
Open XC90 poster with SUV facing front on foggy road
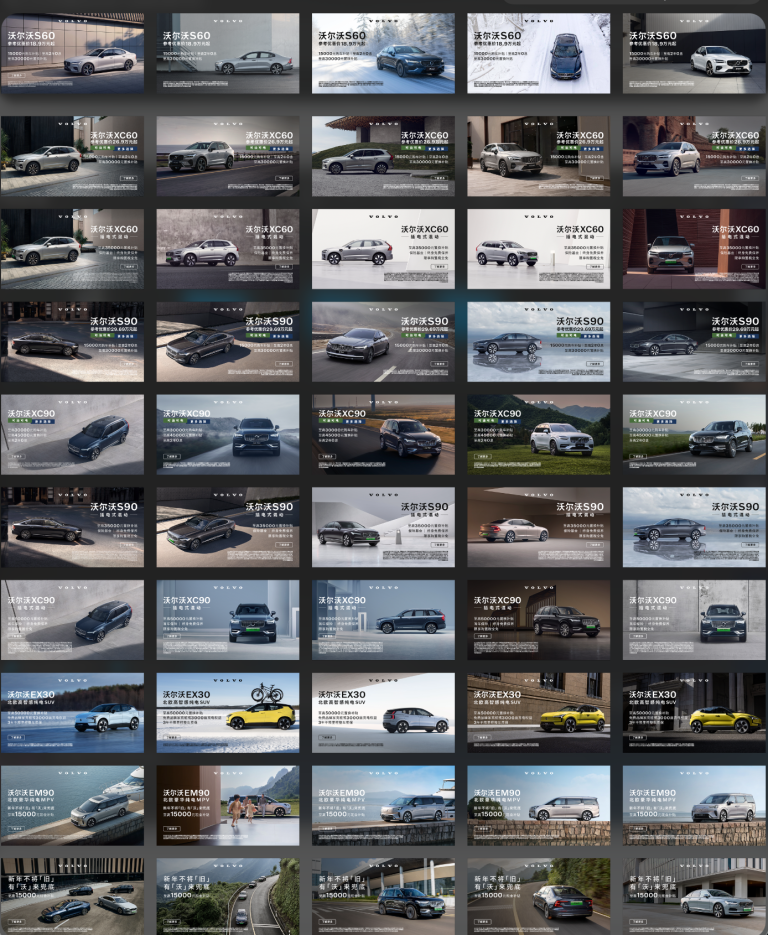coord(227,434)
